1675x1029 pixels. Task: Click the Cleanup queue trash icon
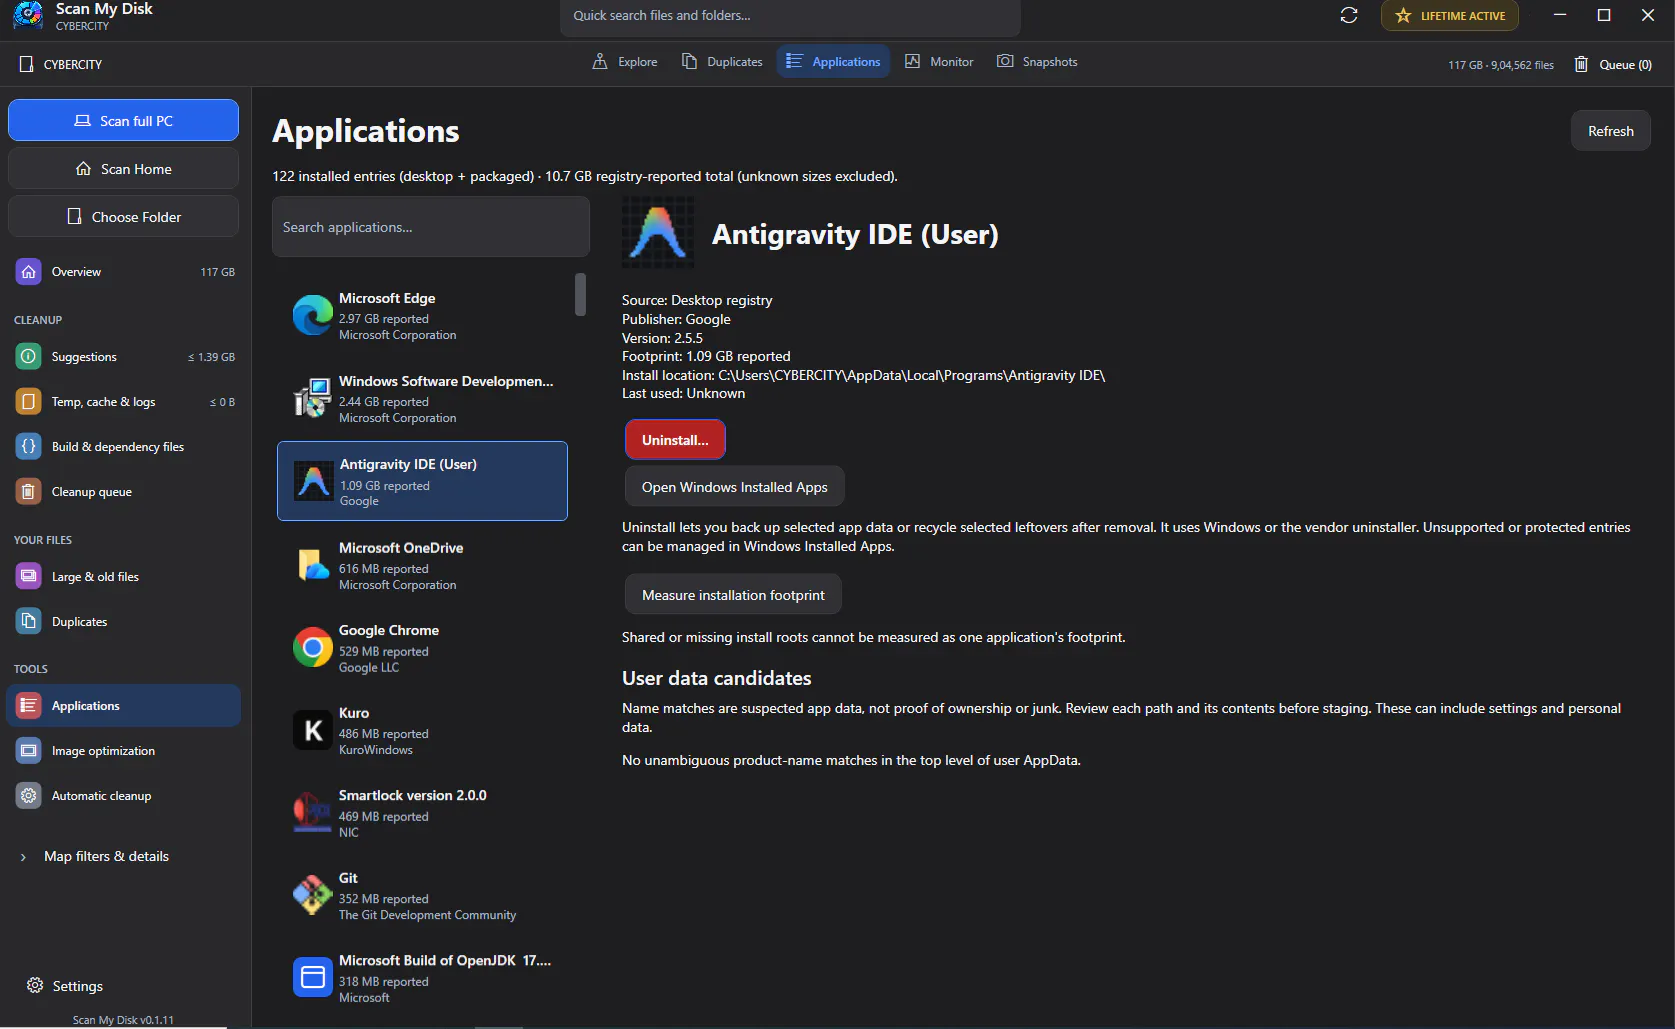click(x=29, y=491)
